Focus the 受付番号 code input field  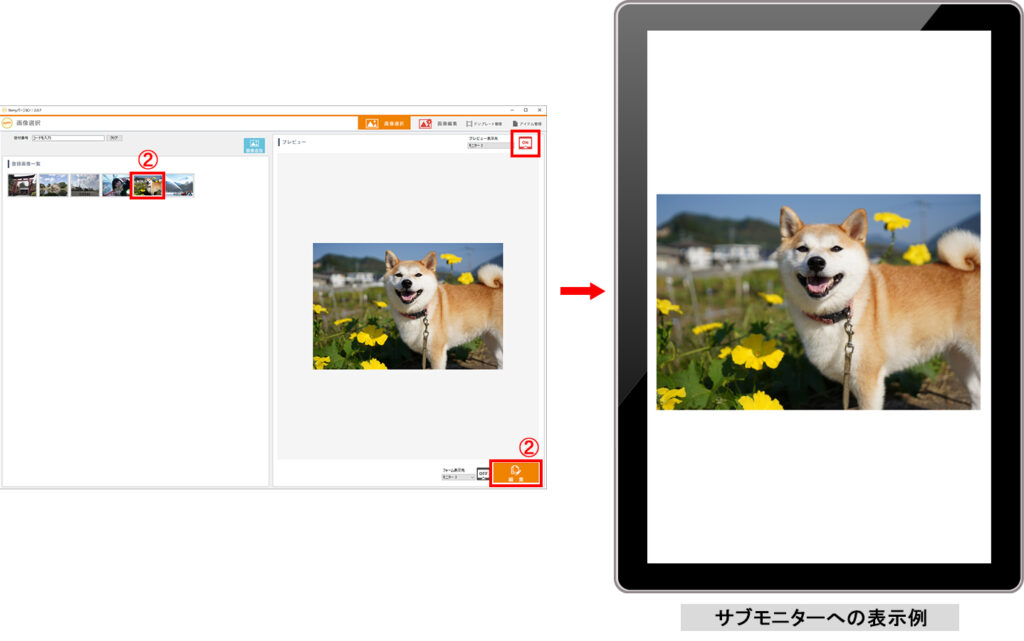pyautogui.click(x=68, y=138)
